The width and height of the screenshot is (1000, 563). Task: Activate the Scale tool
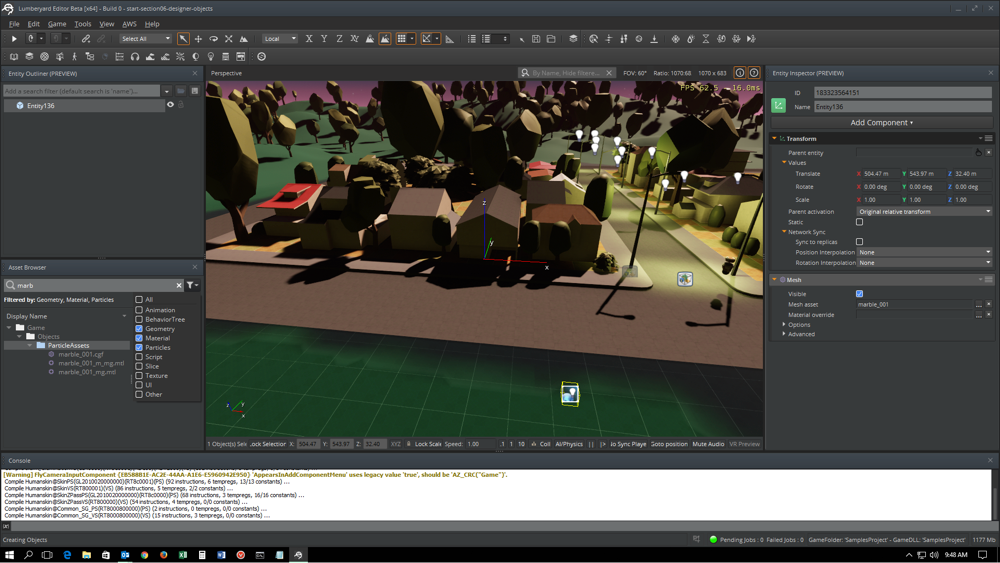click(228, 39)
